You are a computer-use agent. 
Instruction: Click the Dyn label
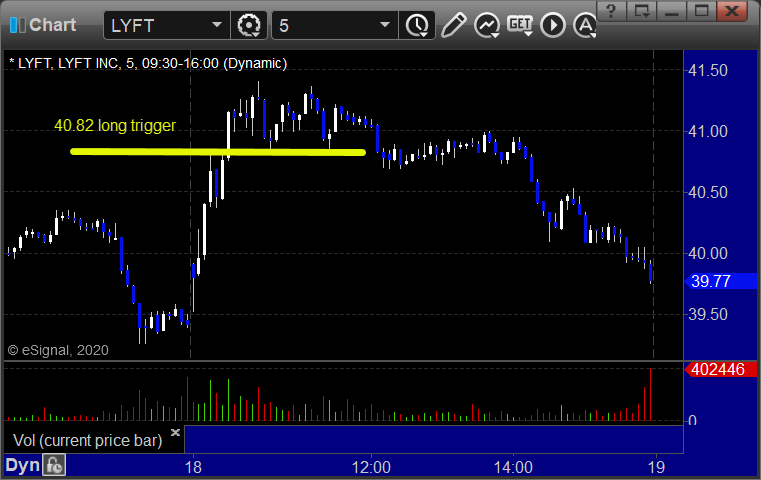tap(22, 465)
